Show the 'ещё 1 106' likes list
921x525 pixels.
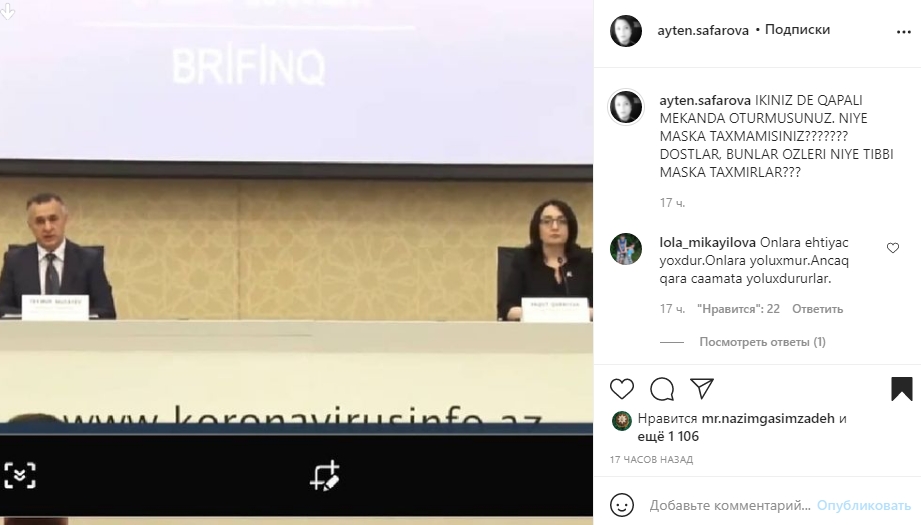pyautogui.click(x=668, y=436)
